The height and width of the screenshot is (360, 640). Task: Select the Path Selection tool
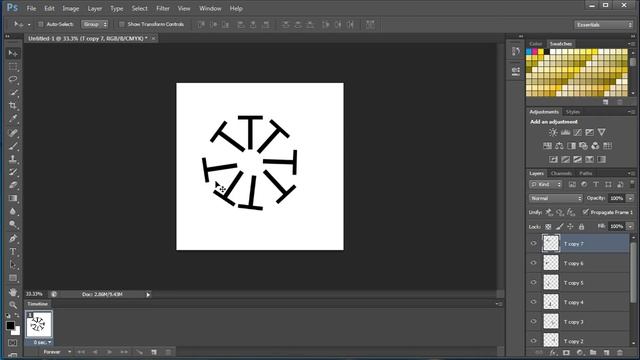point(13,264)
